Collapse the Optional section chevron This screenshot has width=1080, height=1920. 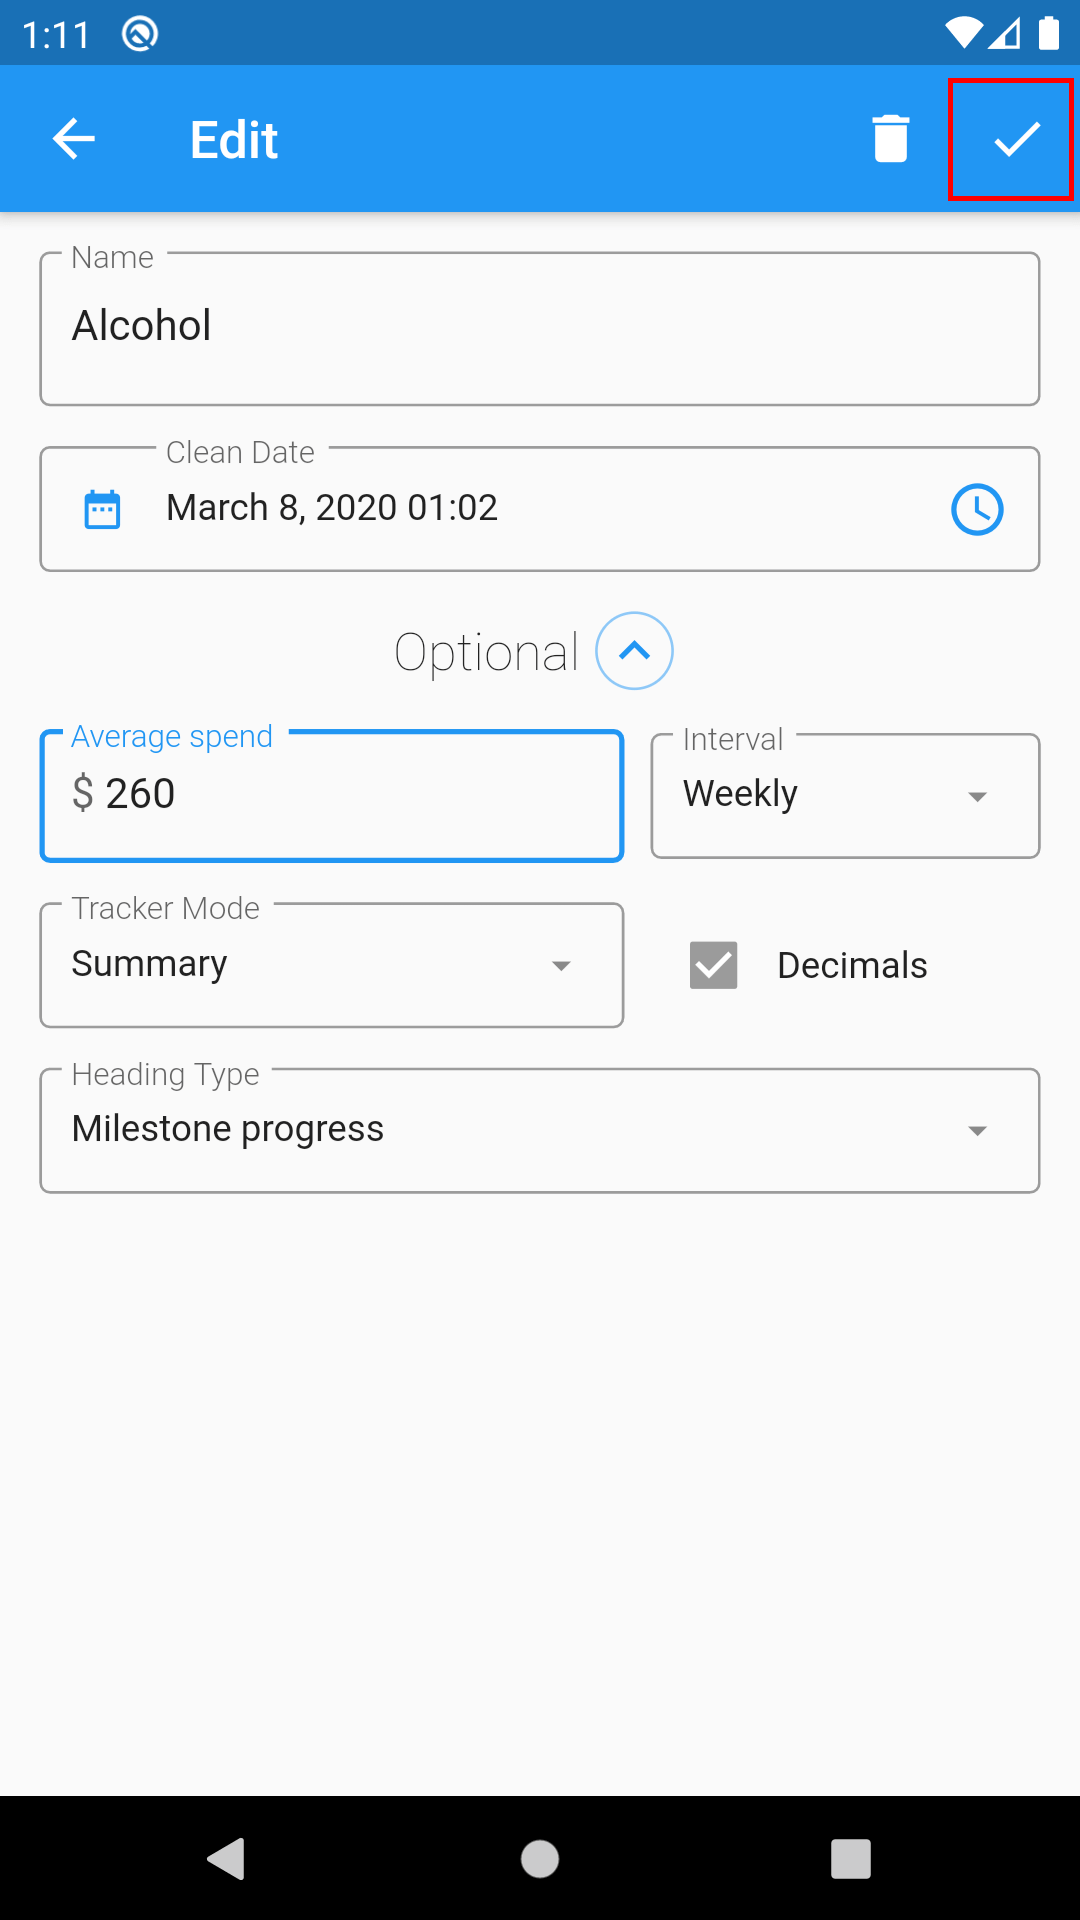(634, 651)
